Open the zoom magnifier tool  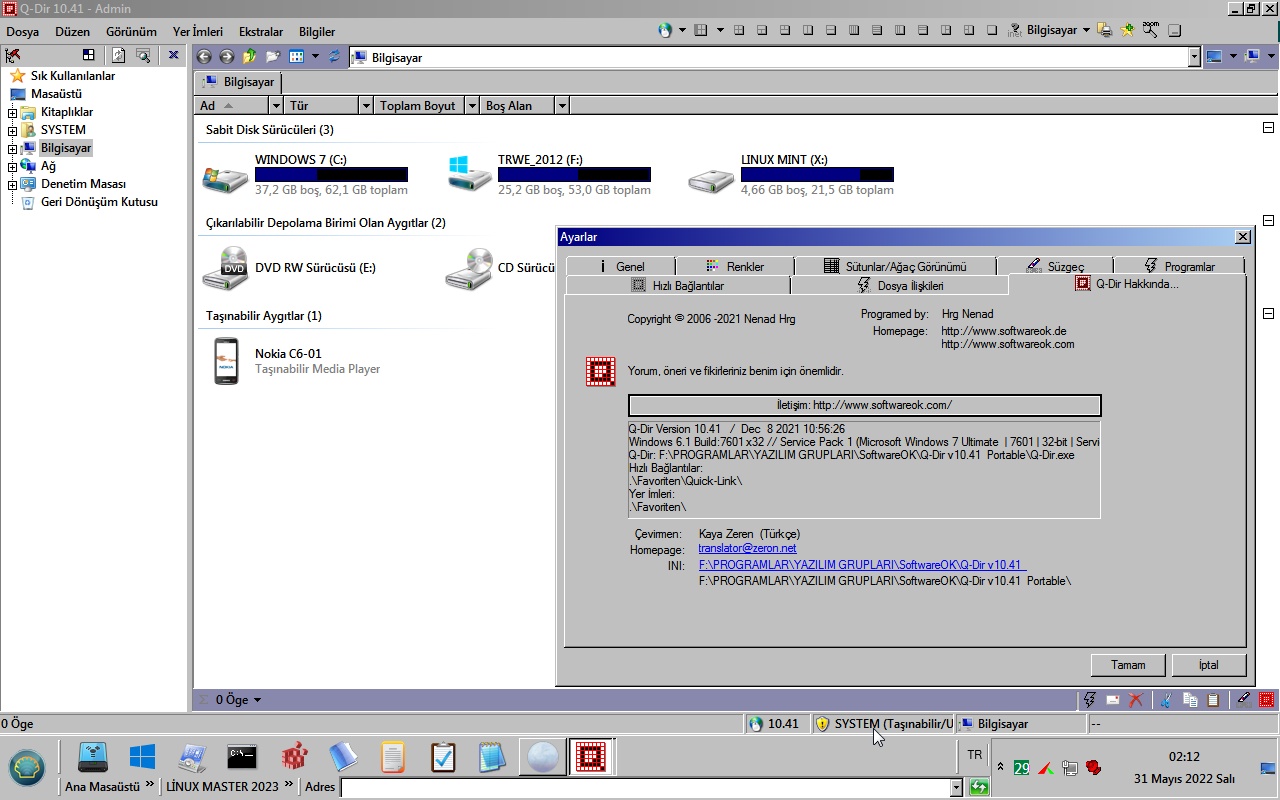coord(1151,30)
